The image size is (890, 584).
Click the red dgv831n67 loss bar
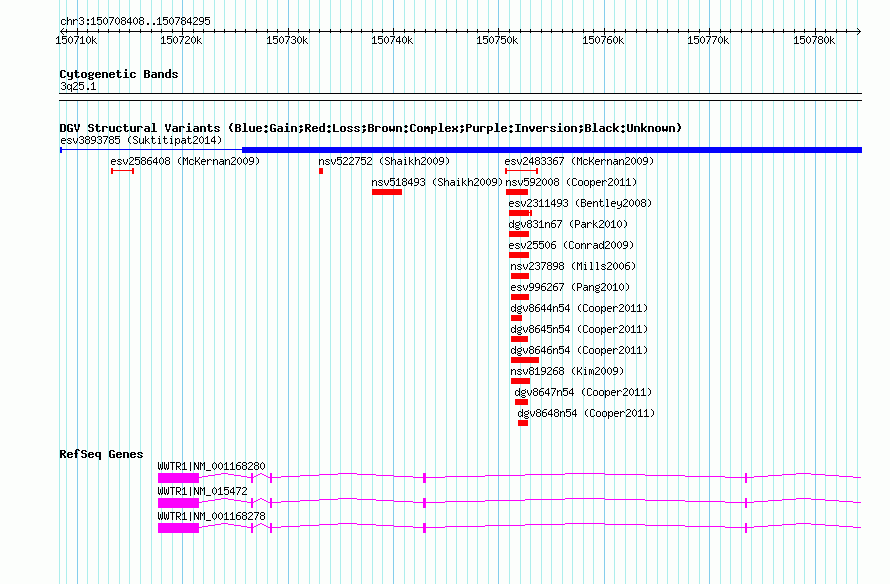pyautogui.click(x=519, y=234)
